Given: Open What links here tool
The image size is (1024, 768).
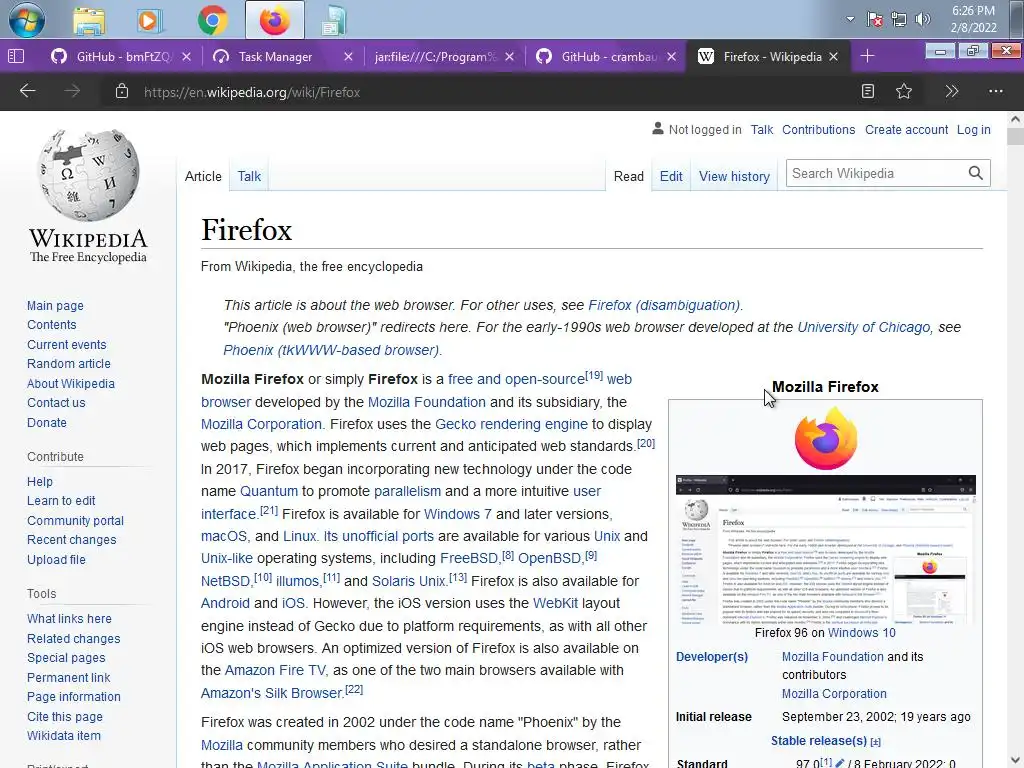Looking at the screenshot, I should (x=69, y=618).
